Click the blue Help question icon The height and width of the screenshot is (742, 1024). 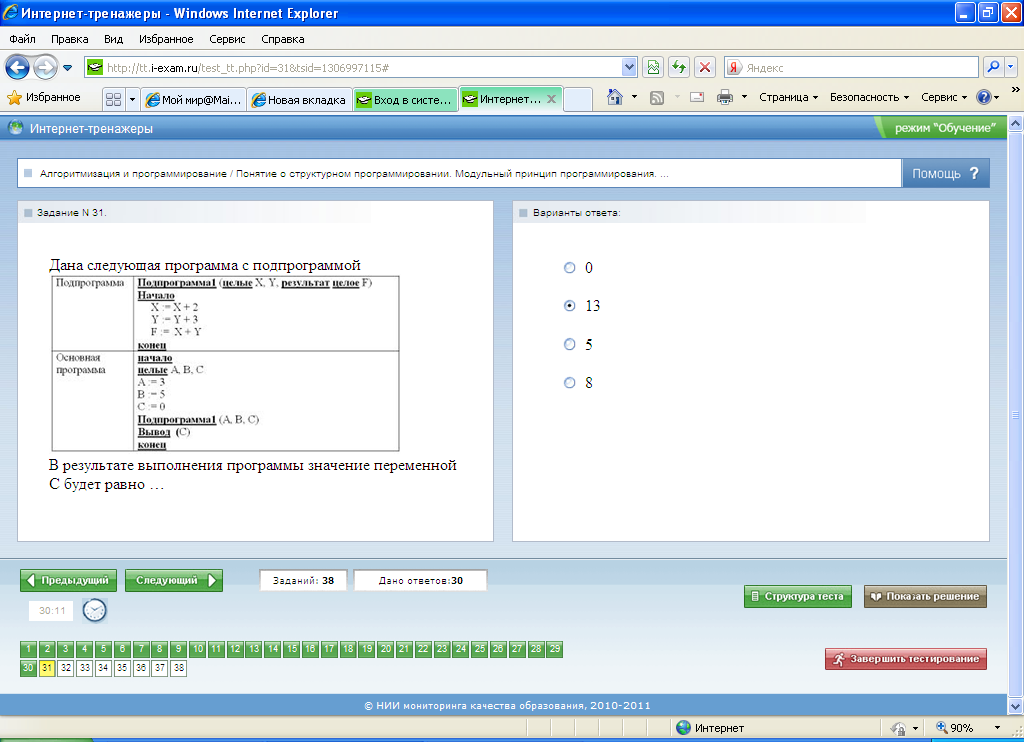(984, 97)
